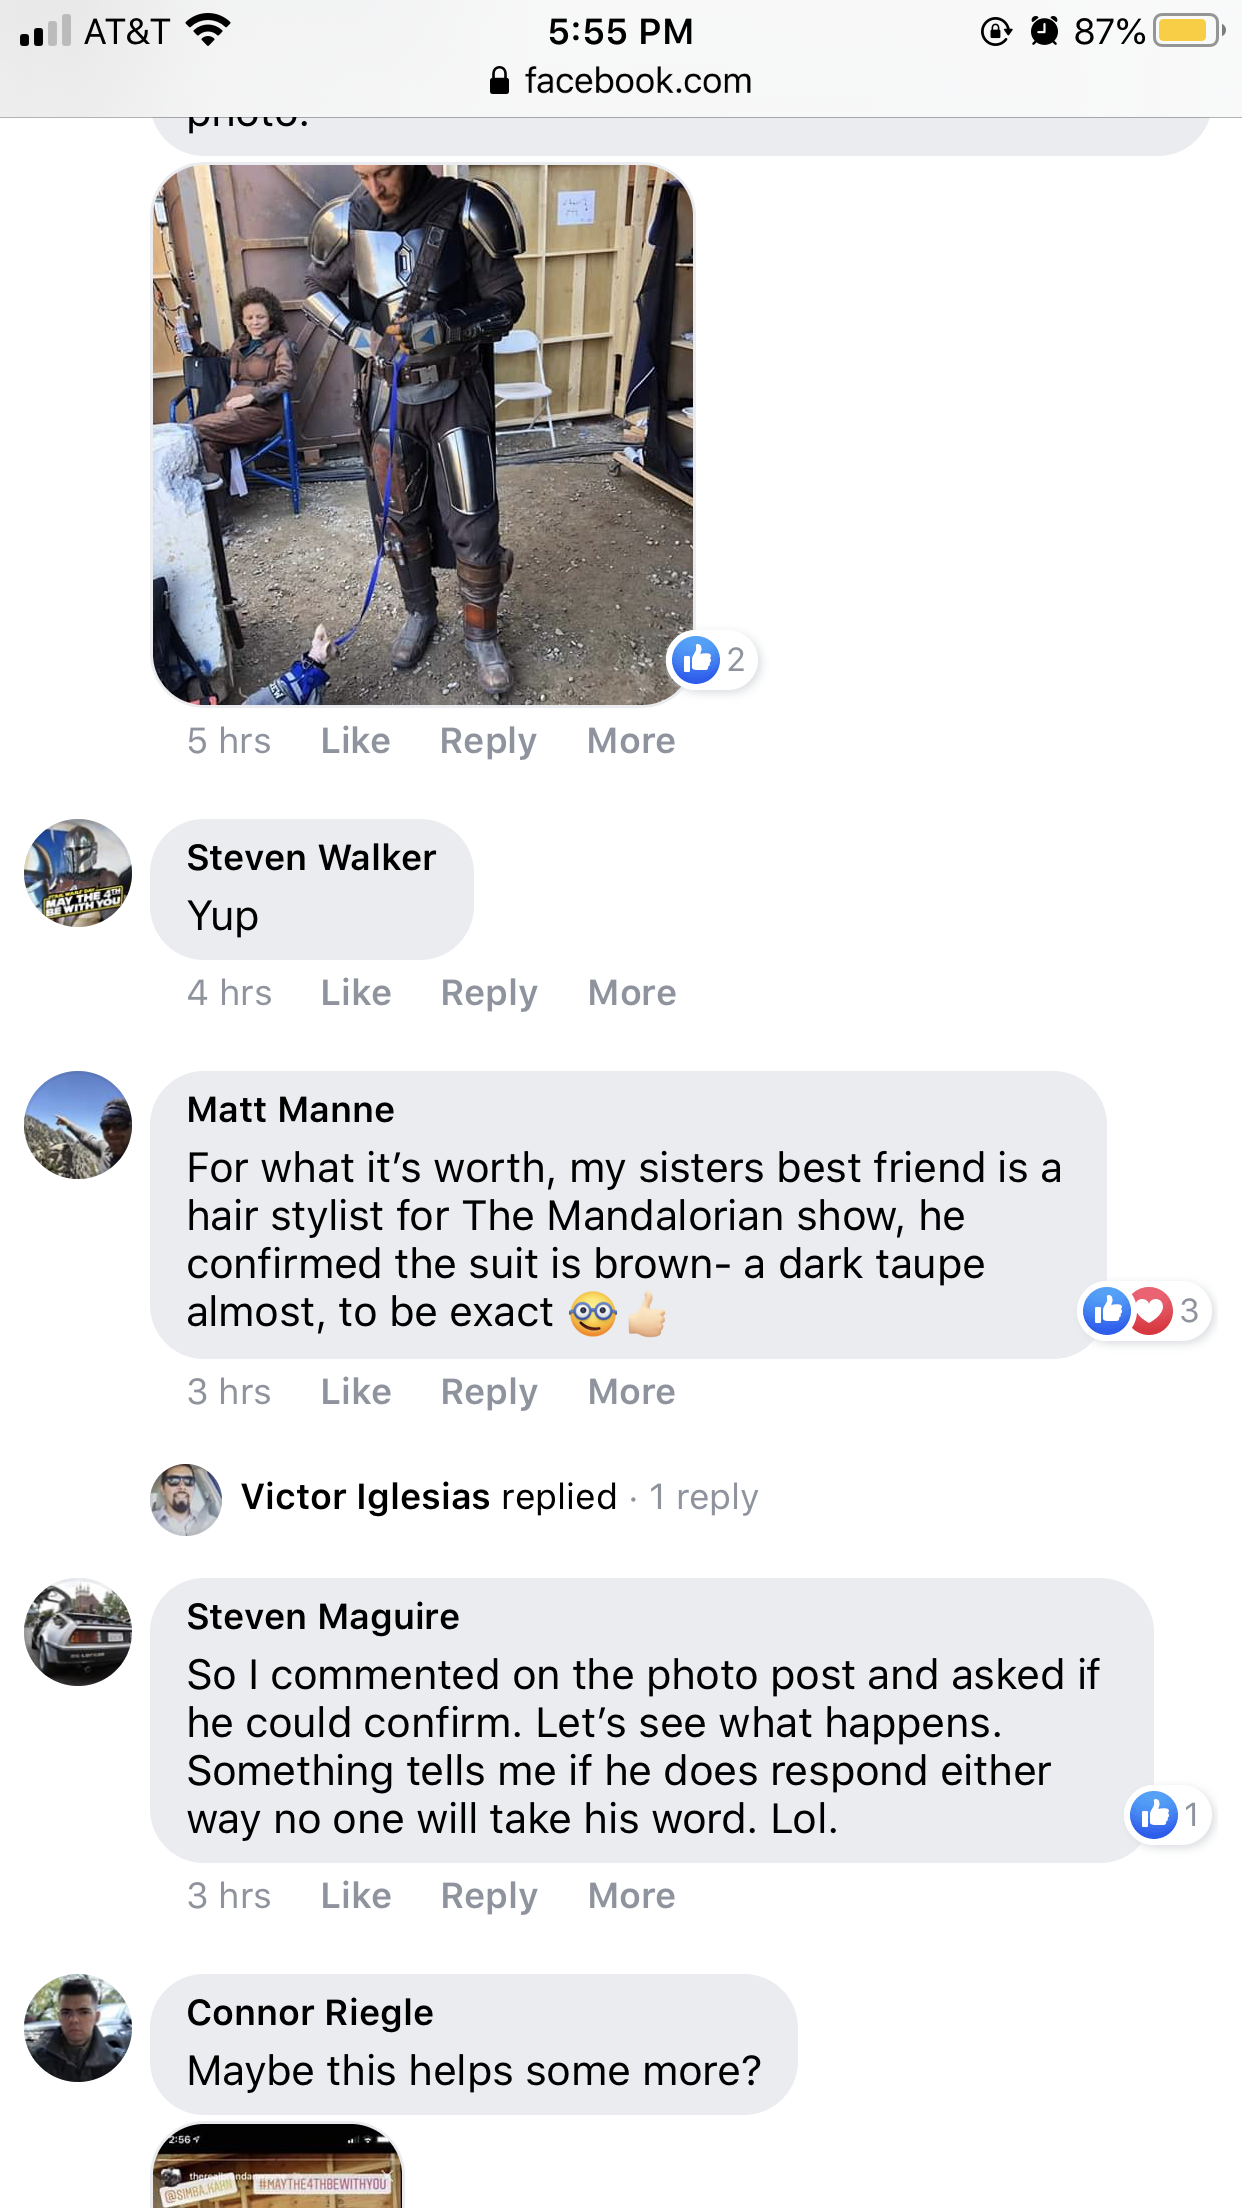Tap Victor Iglesias's small avatar
The image size is (1242, 2208).
pos(186,1499)
